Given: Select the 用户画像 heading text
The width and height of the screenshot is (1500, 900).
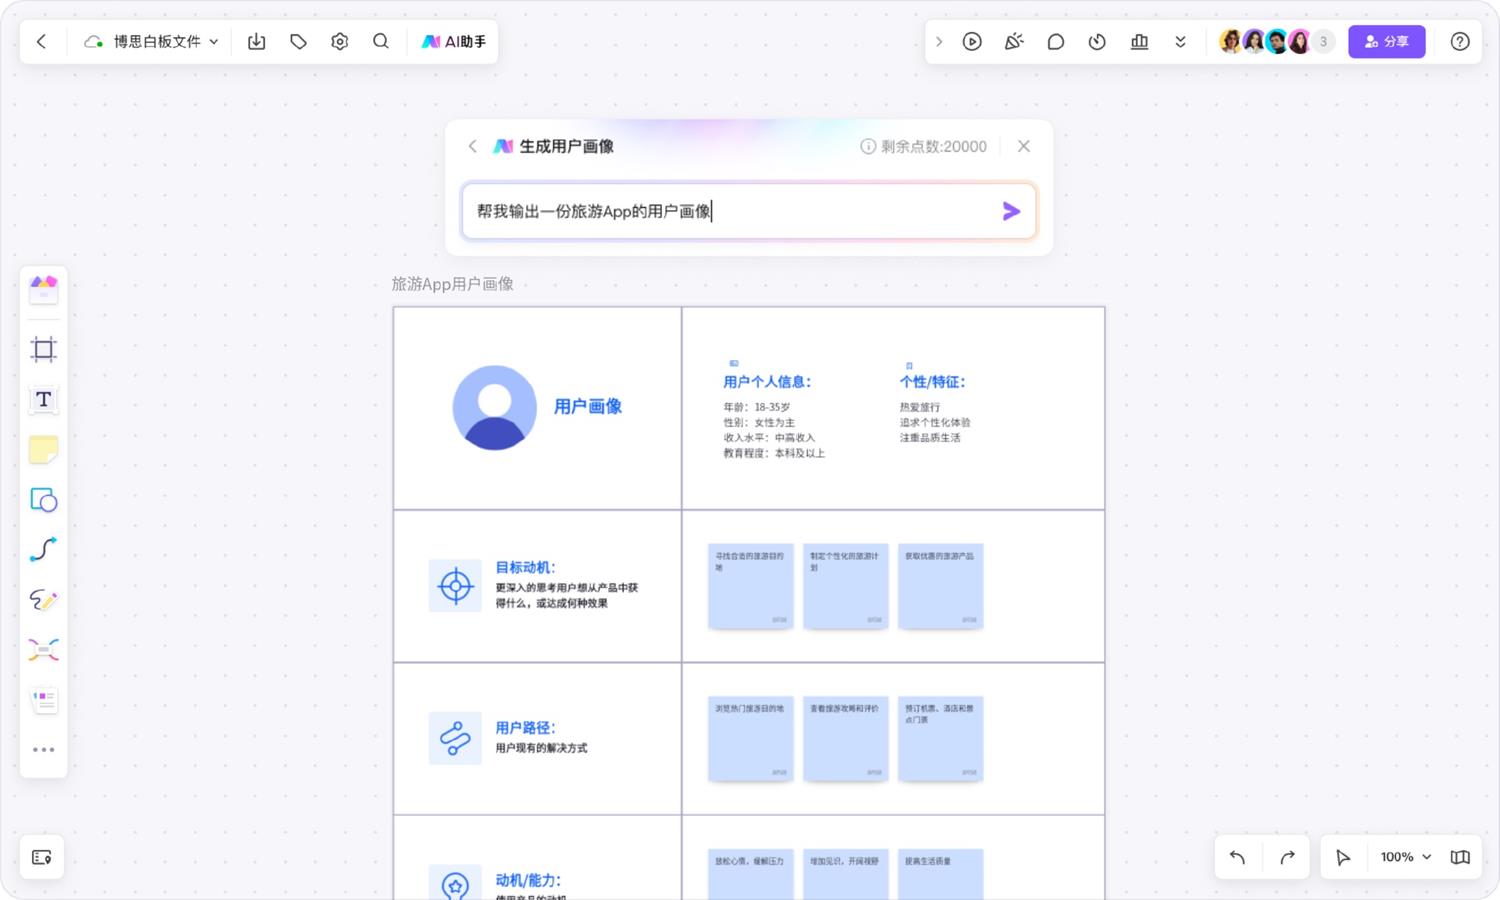Looking at the screenshot, I should [x=588, y=406].
